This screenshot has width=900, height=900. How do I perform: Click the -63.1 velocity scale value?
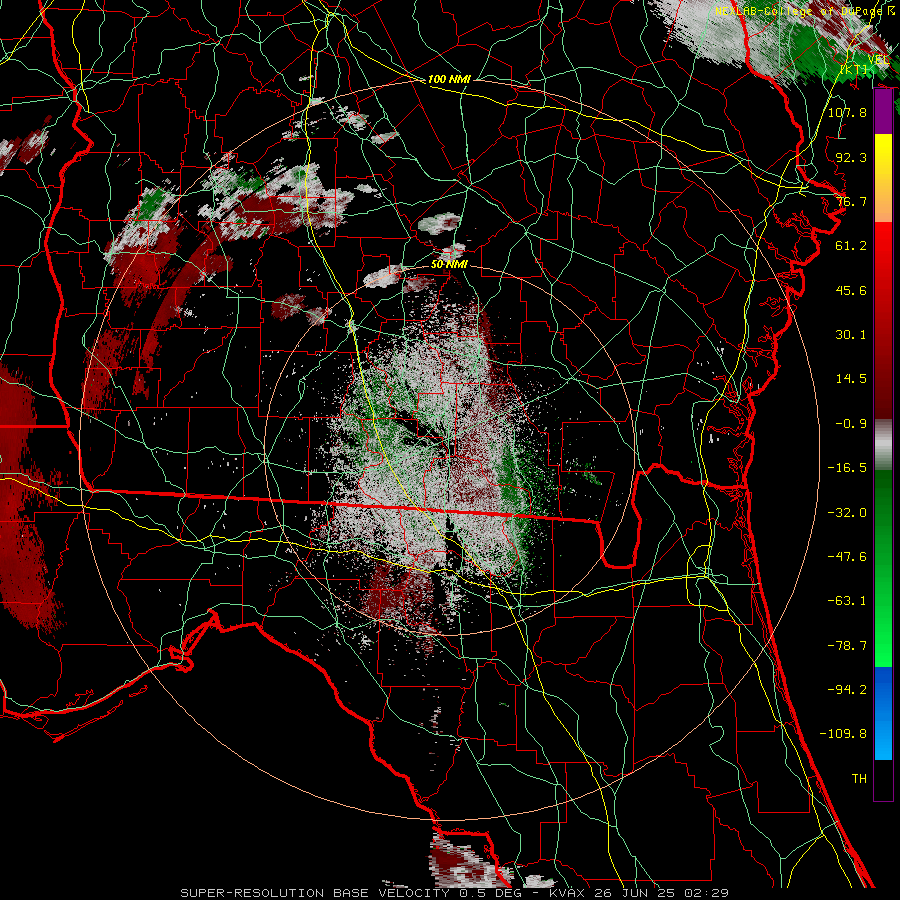(847, 601)
